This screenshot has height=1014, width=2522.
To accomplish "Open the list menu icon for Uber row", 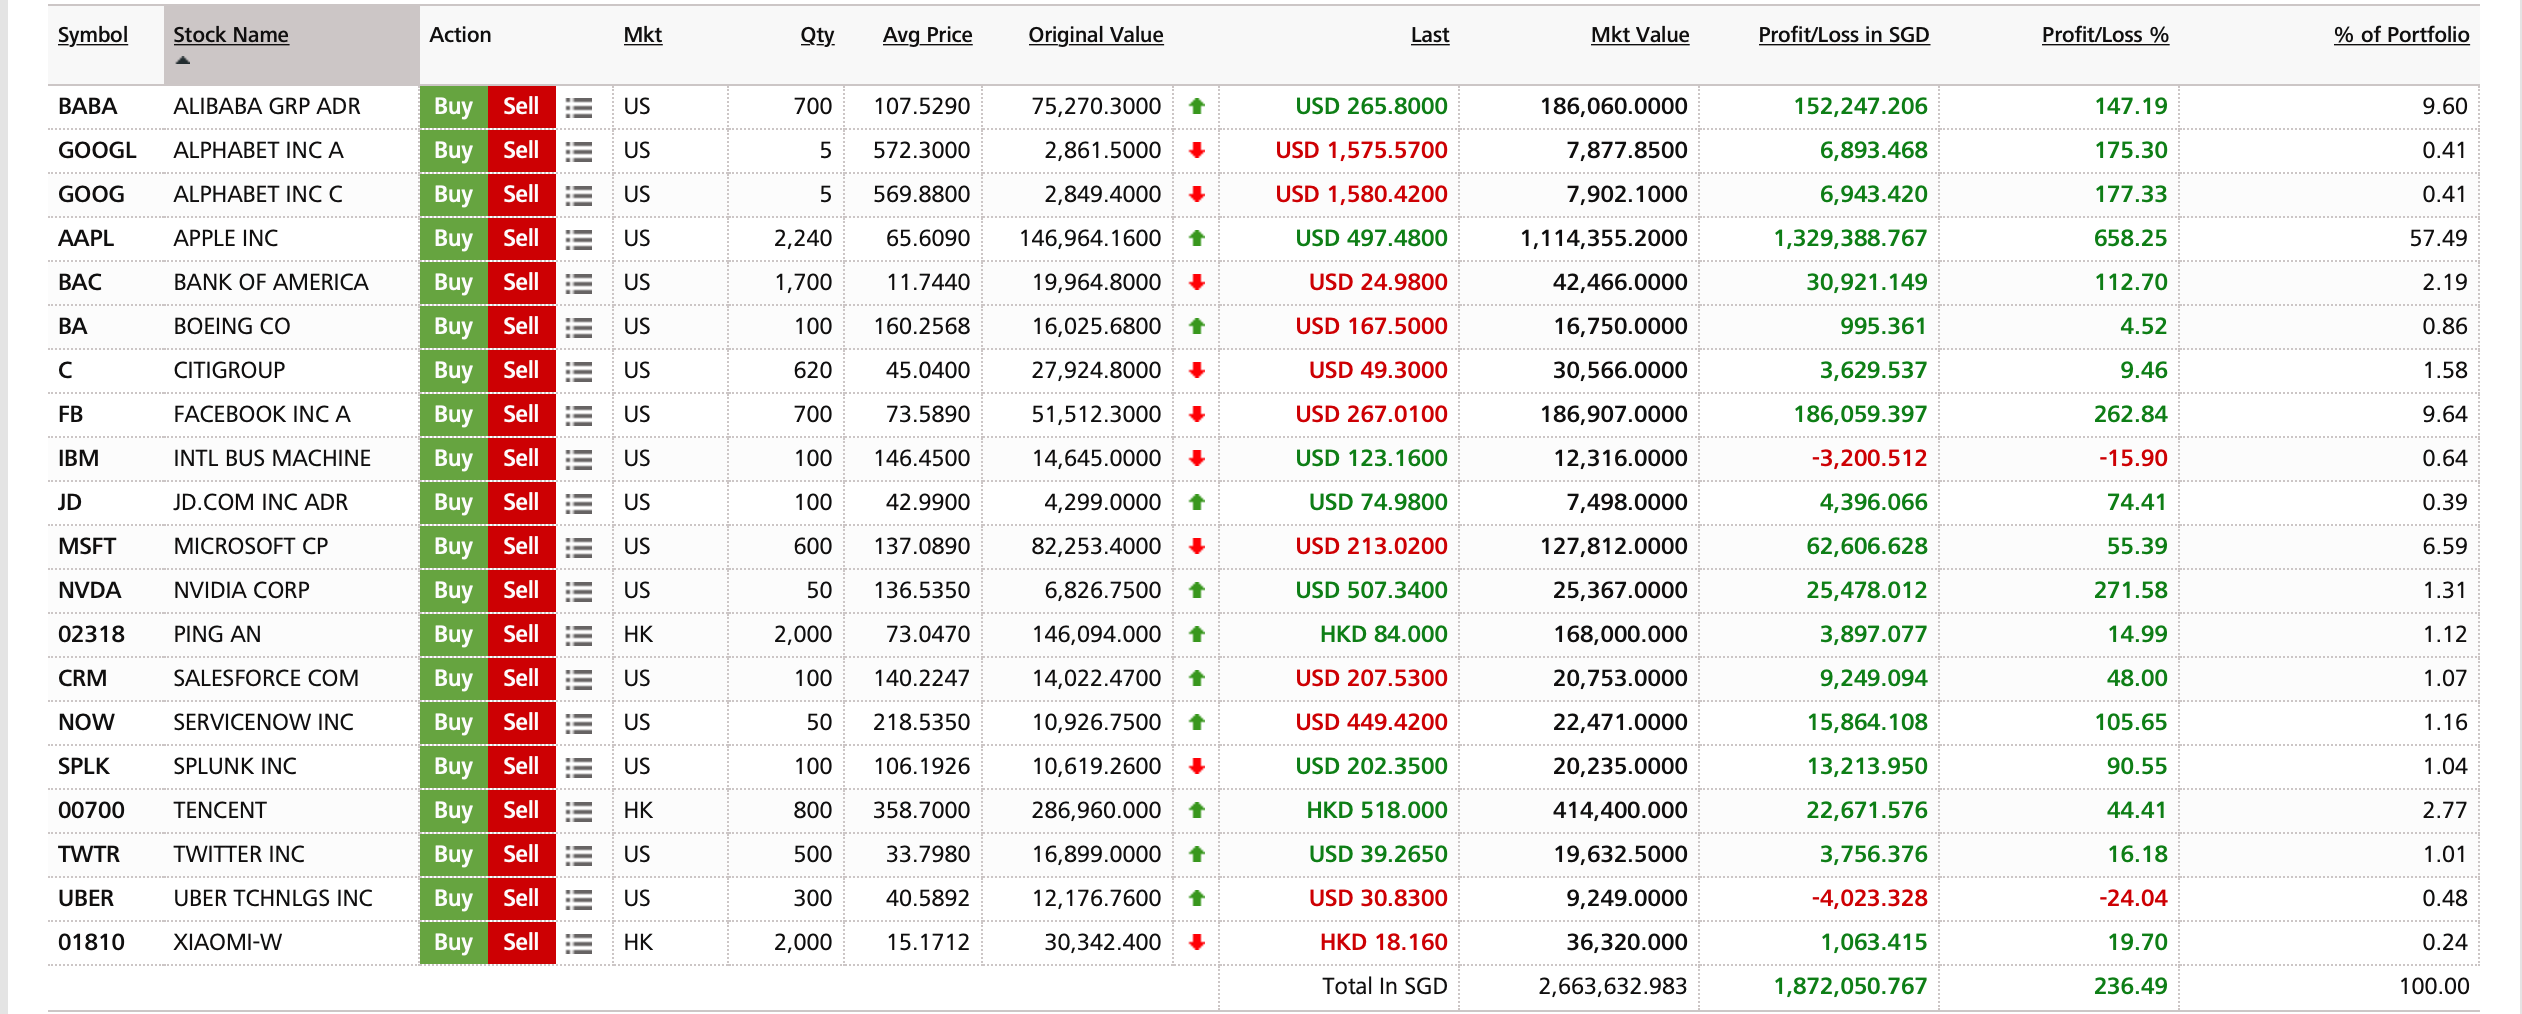I will [578, 899].
